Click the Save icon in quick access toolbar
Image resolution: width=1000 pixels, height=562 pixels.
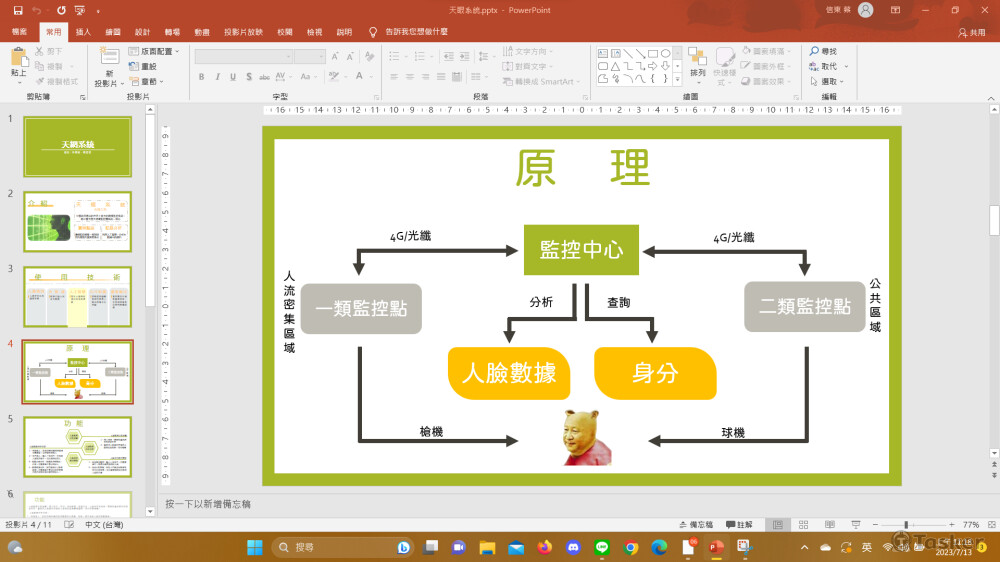point(18,10)
